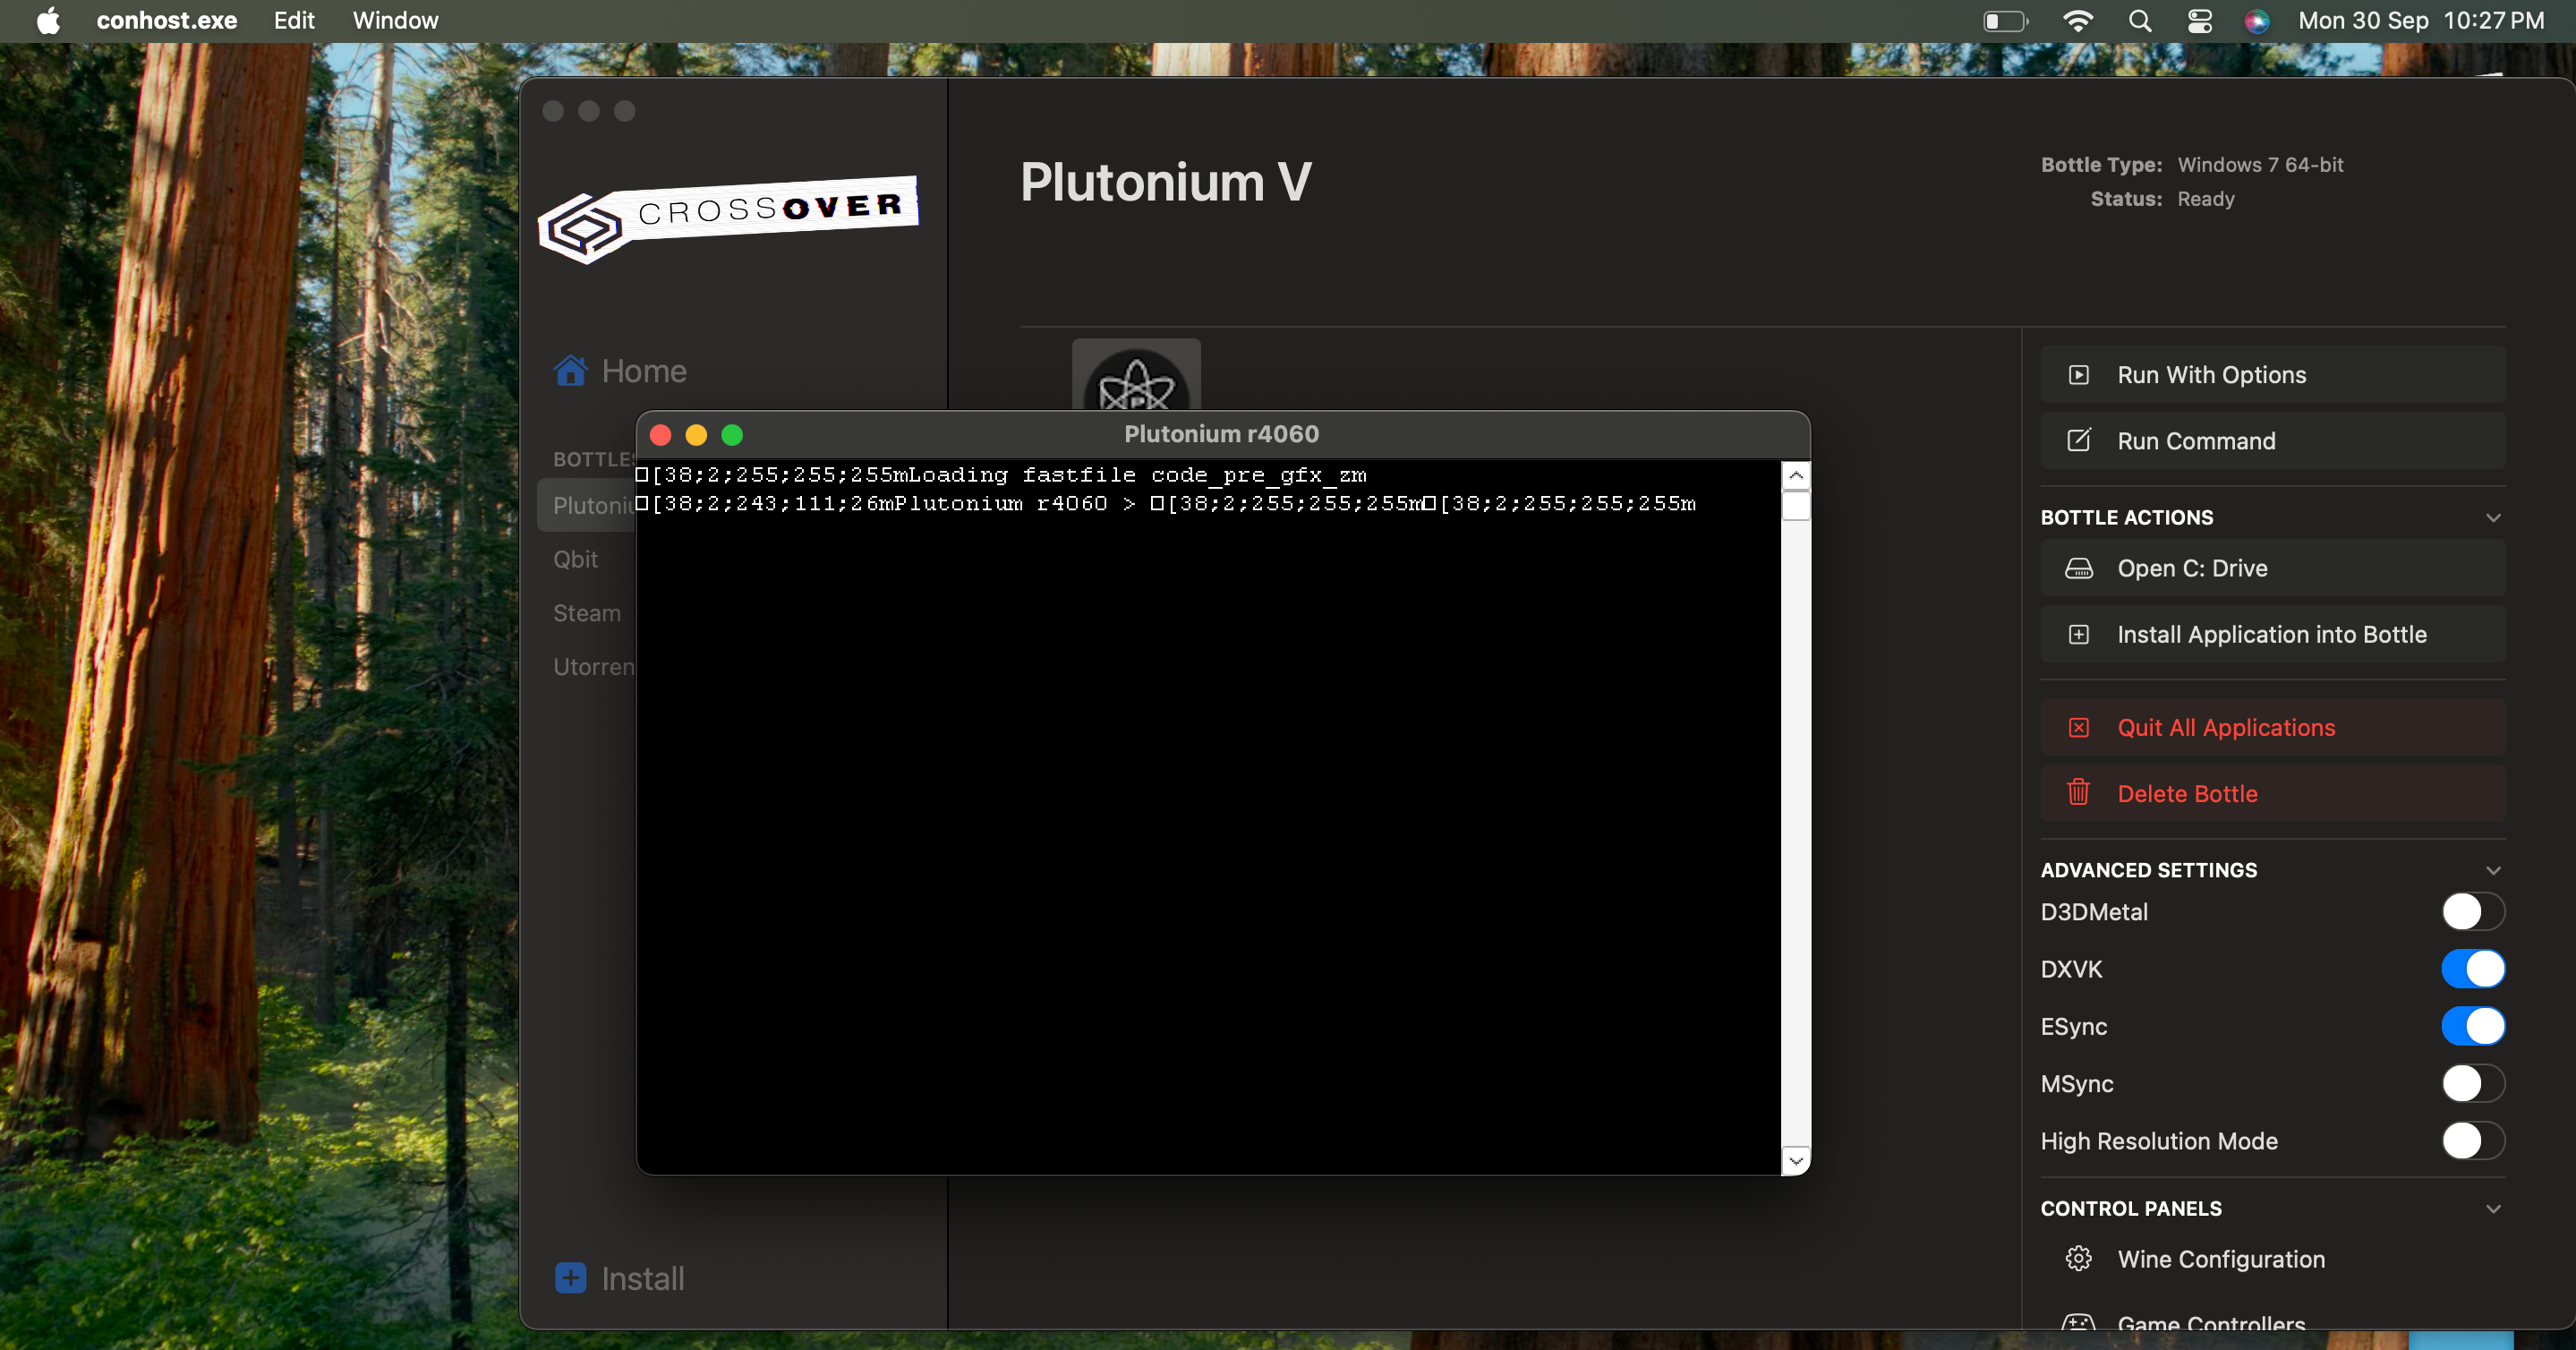Click the Delete Bottle label

(2187, 793)
